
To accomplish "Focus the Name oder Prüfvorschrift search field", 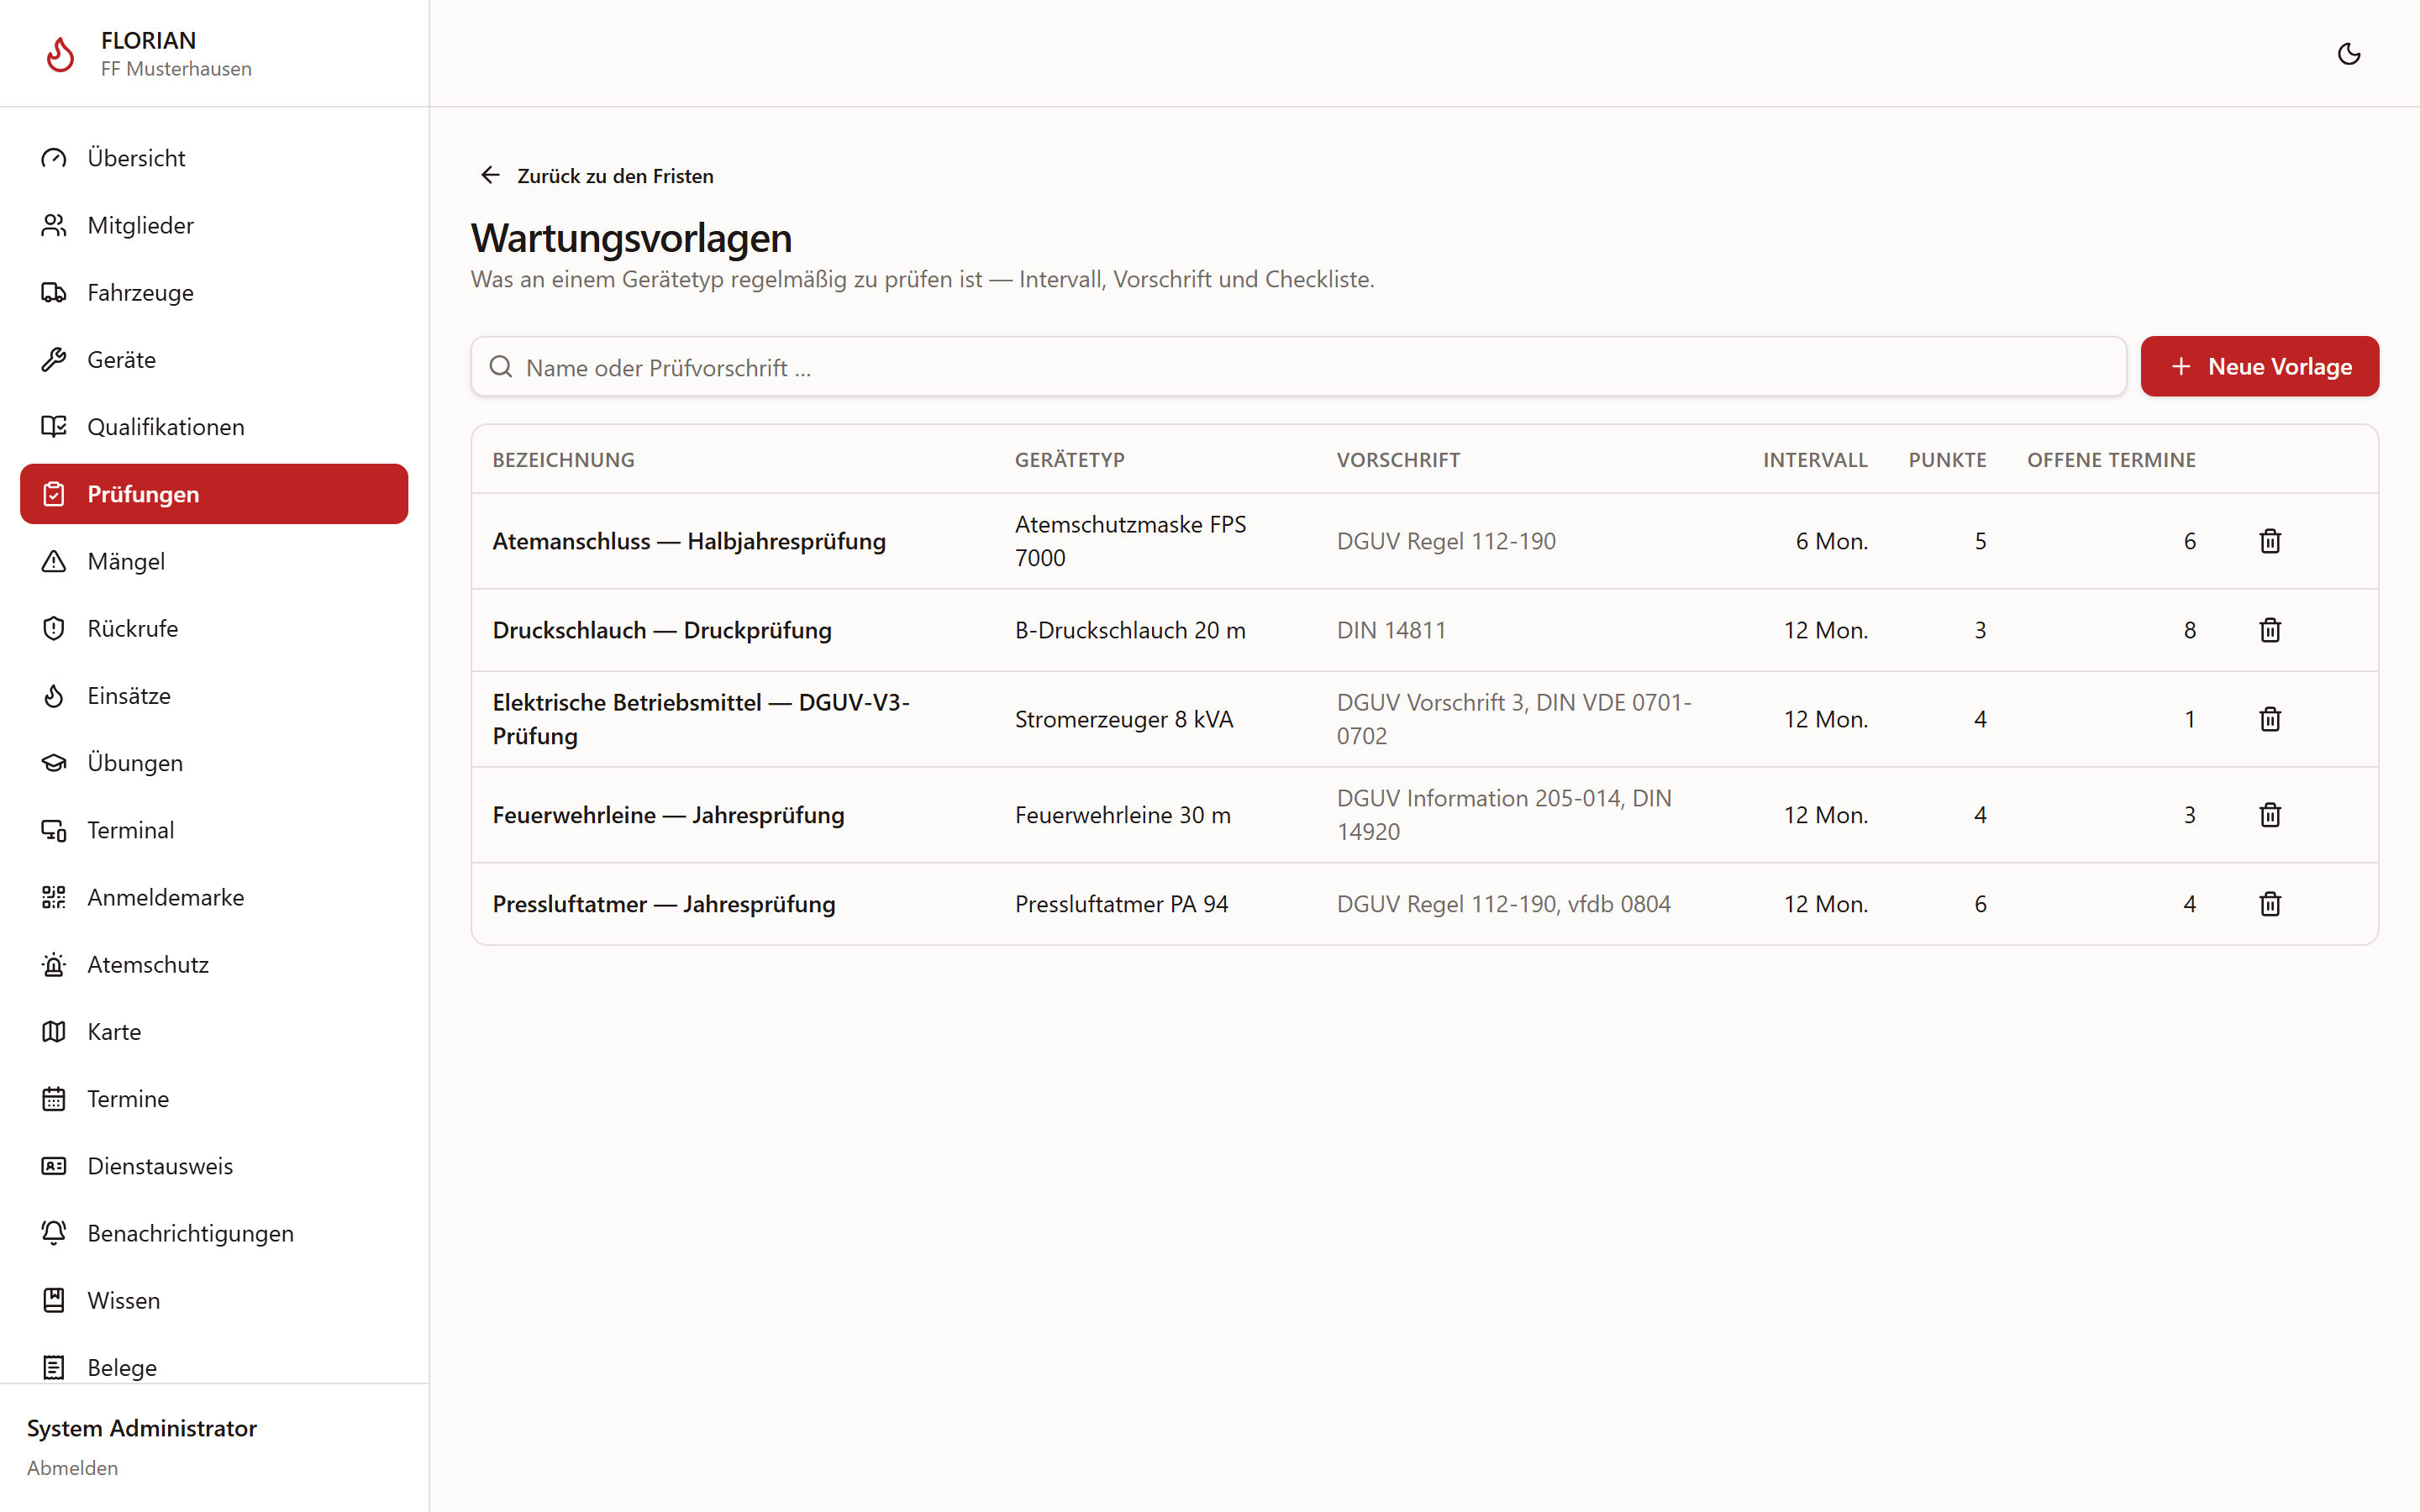I will click(1298, 367).
